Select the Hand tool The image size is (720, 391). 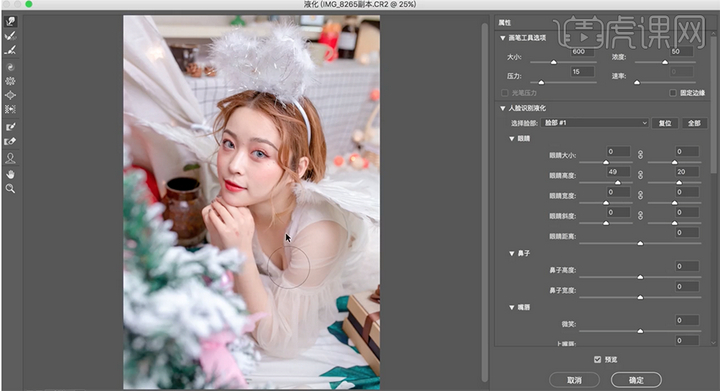(11, 174)
